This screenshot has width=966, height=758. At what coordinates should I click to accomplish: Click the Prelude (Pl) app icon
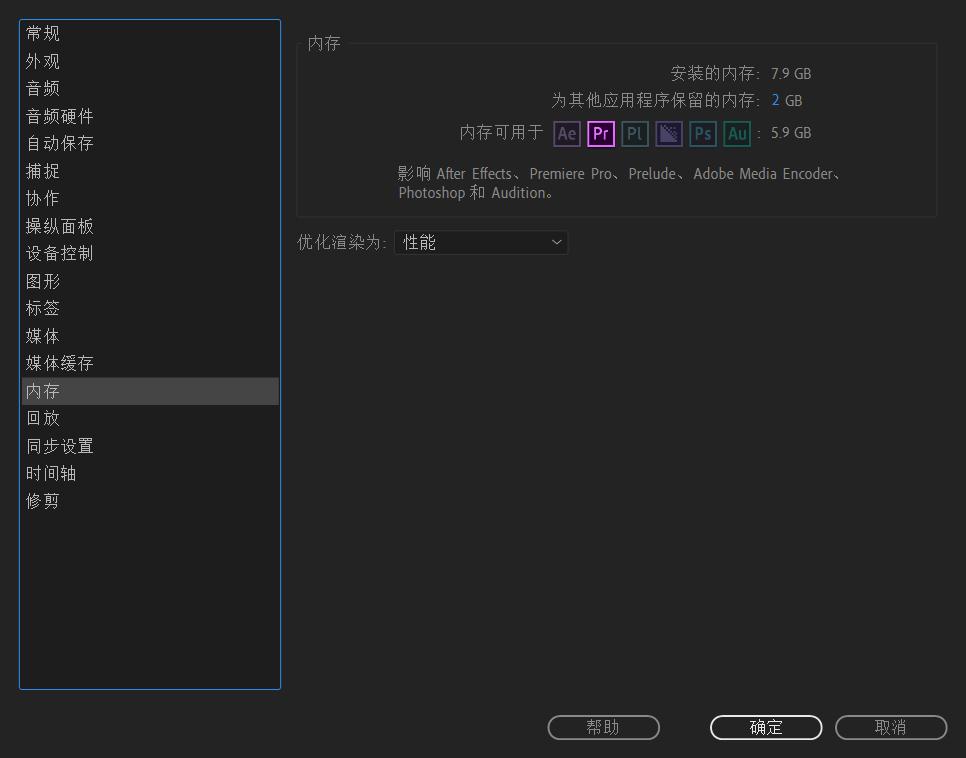pyautogui.click(x=634, y=133)
